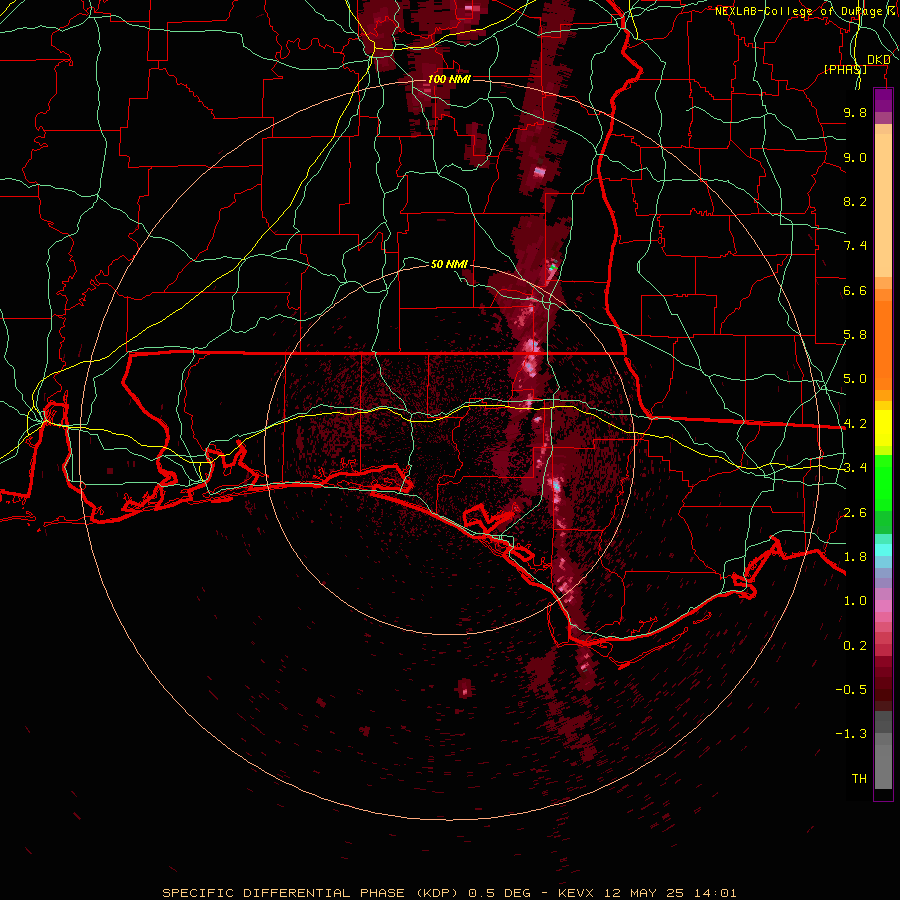Click the 100 NMI range ring label
The height and width of the screenshot is (900, 900).
[x=449, y=79]
